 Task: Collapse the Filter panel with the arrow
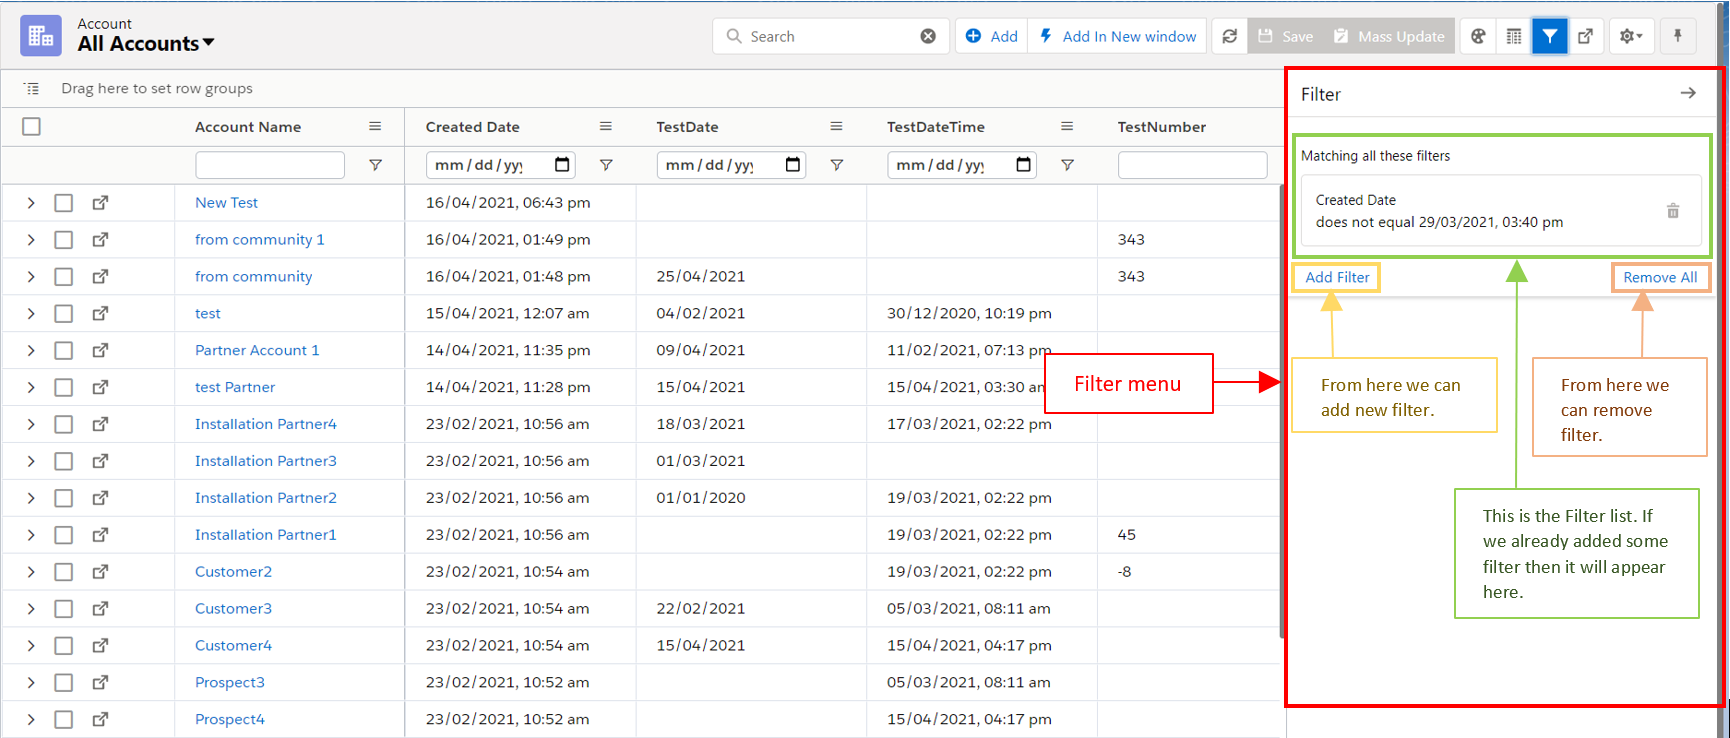point(1688,93)
